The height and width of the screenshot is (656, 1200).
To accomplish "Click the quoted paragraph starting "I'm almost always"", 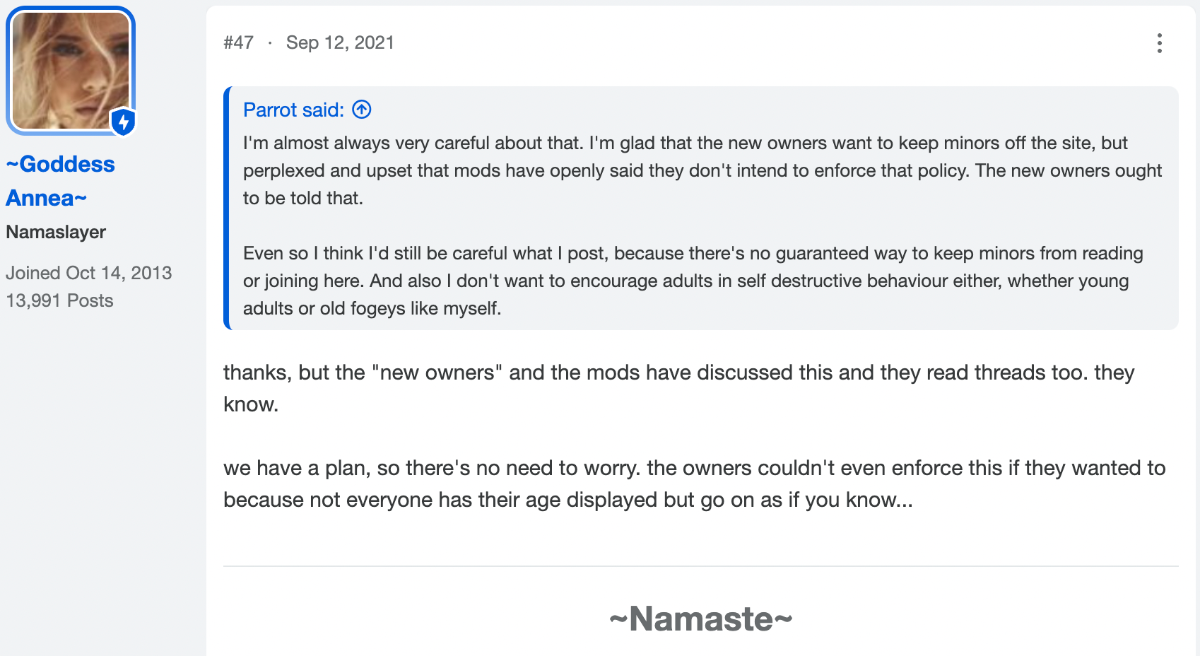I will click(x=703, y=171).
